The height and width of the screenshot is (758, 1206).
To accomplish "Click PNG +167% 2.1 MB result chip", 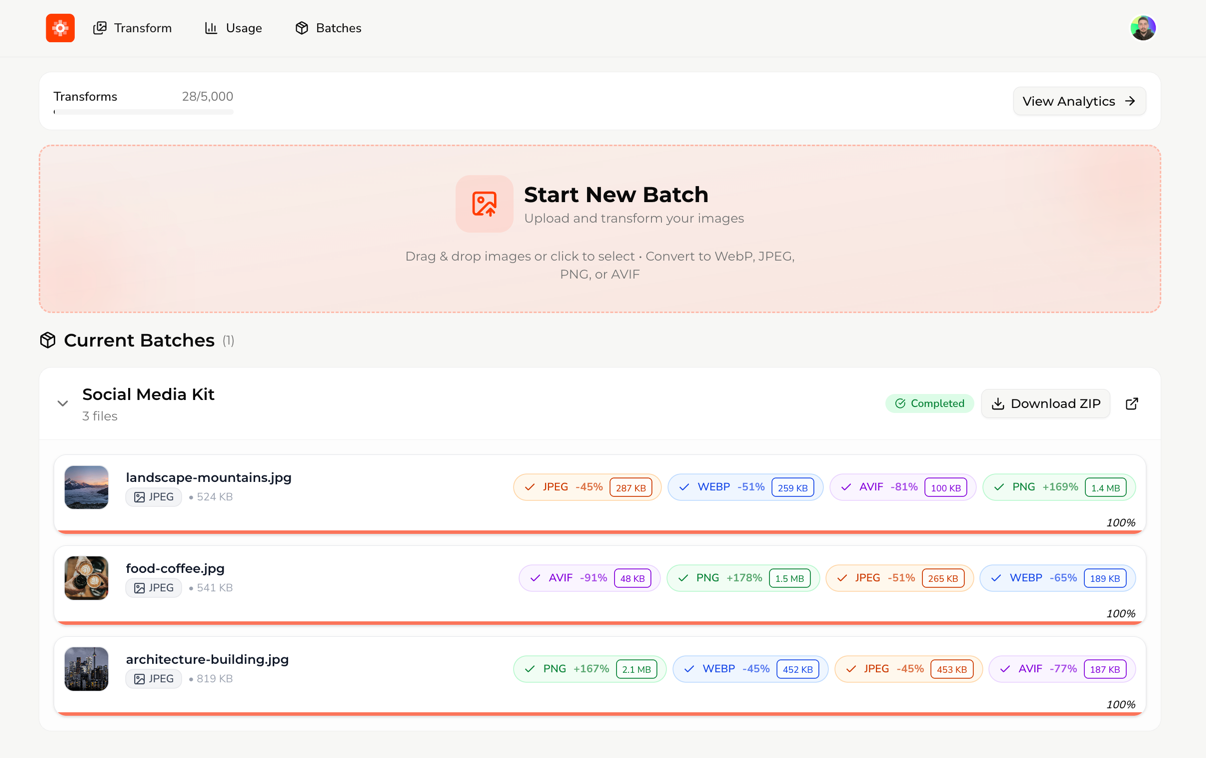I will (x=590, y=669).
